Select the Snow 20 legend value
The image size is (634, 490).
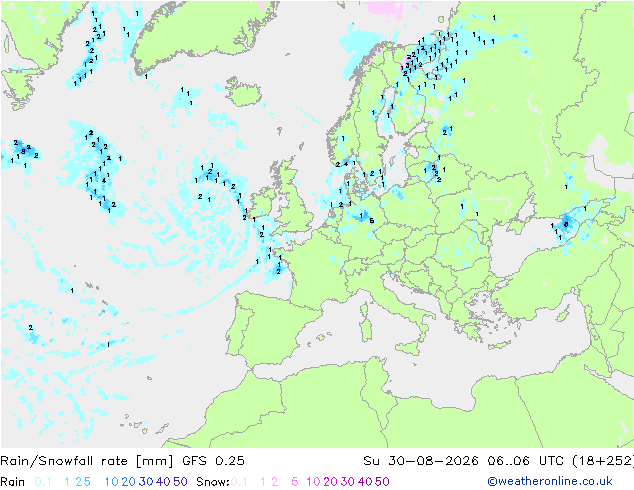(330, 482)
